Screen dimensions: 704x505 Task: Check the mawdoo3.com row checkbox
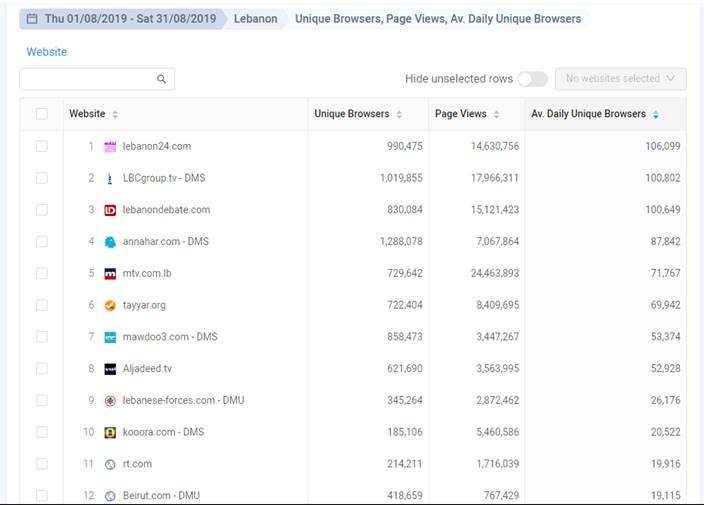(x=42, y=337)
